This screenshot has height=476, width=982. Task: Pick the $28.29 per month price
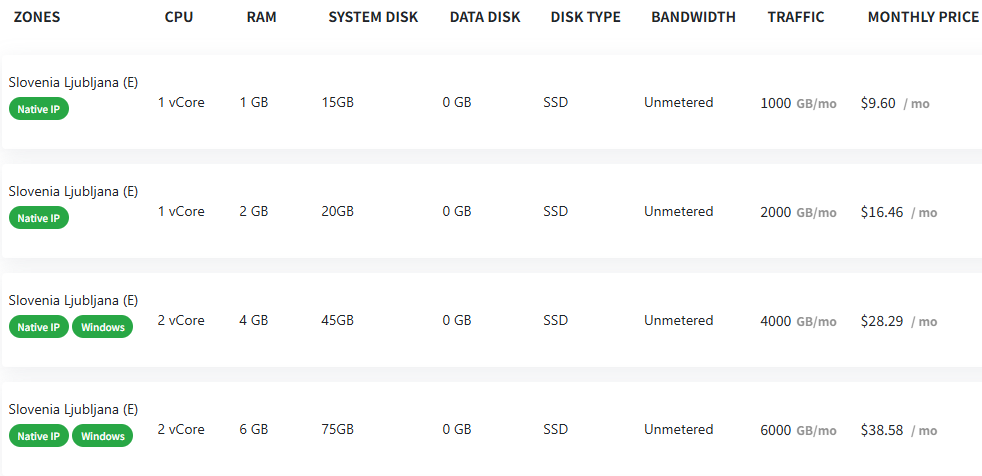tap(881, 321)
